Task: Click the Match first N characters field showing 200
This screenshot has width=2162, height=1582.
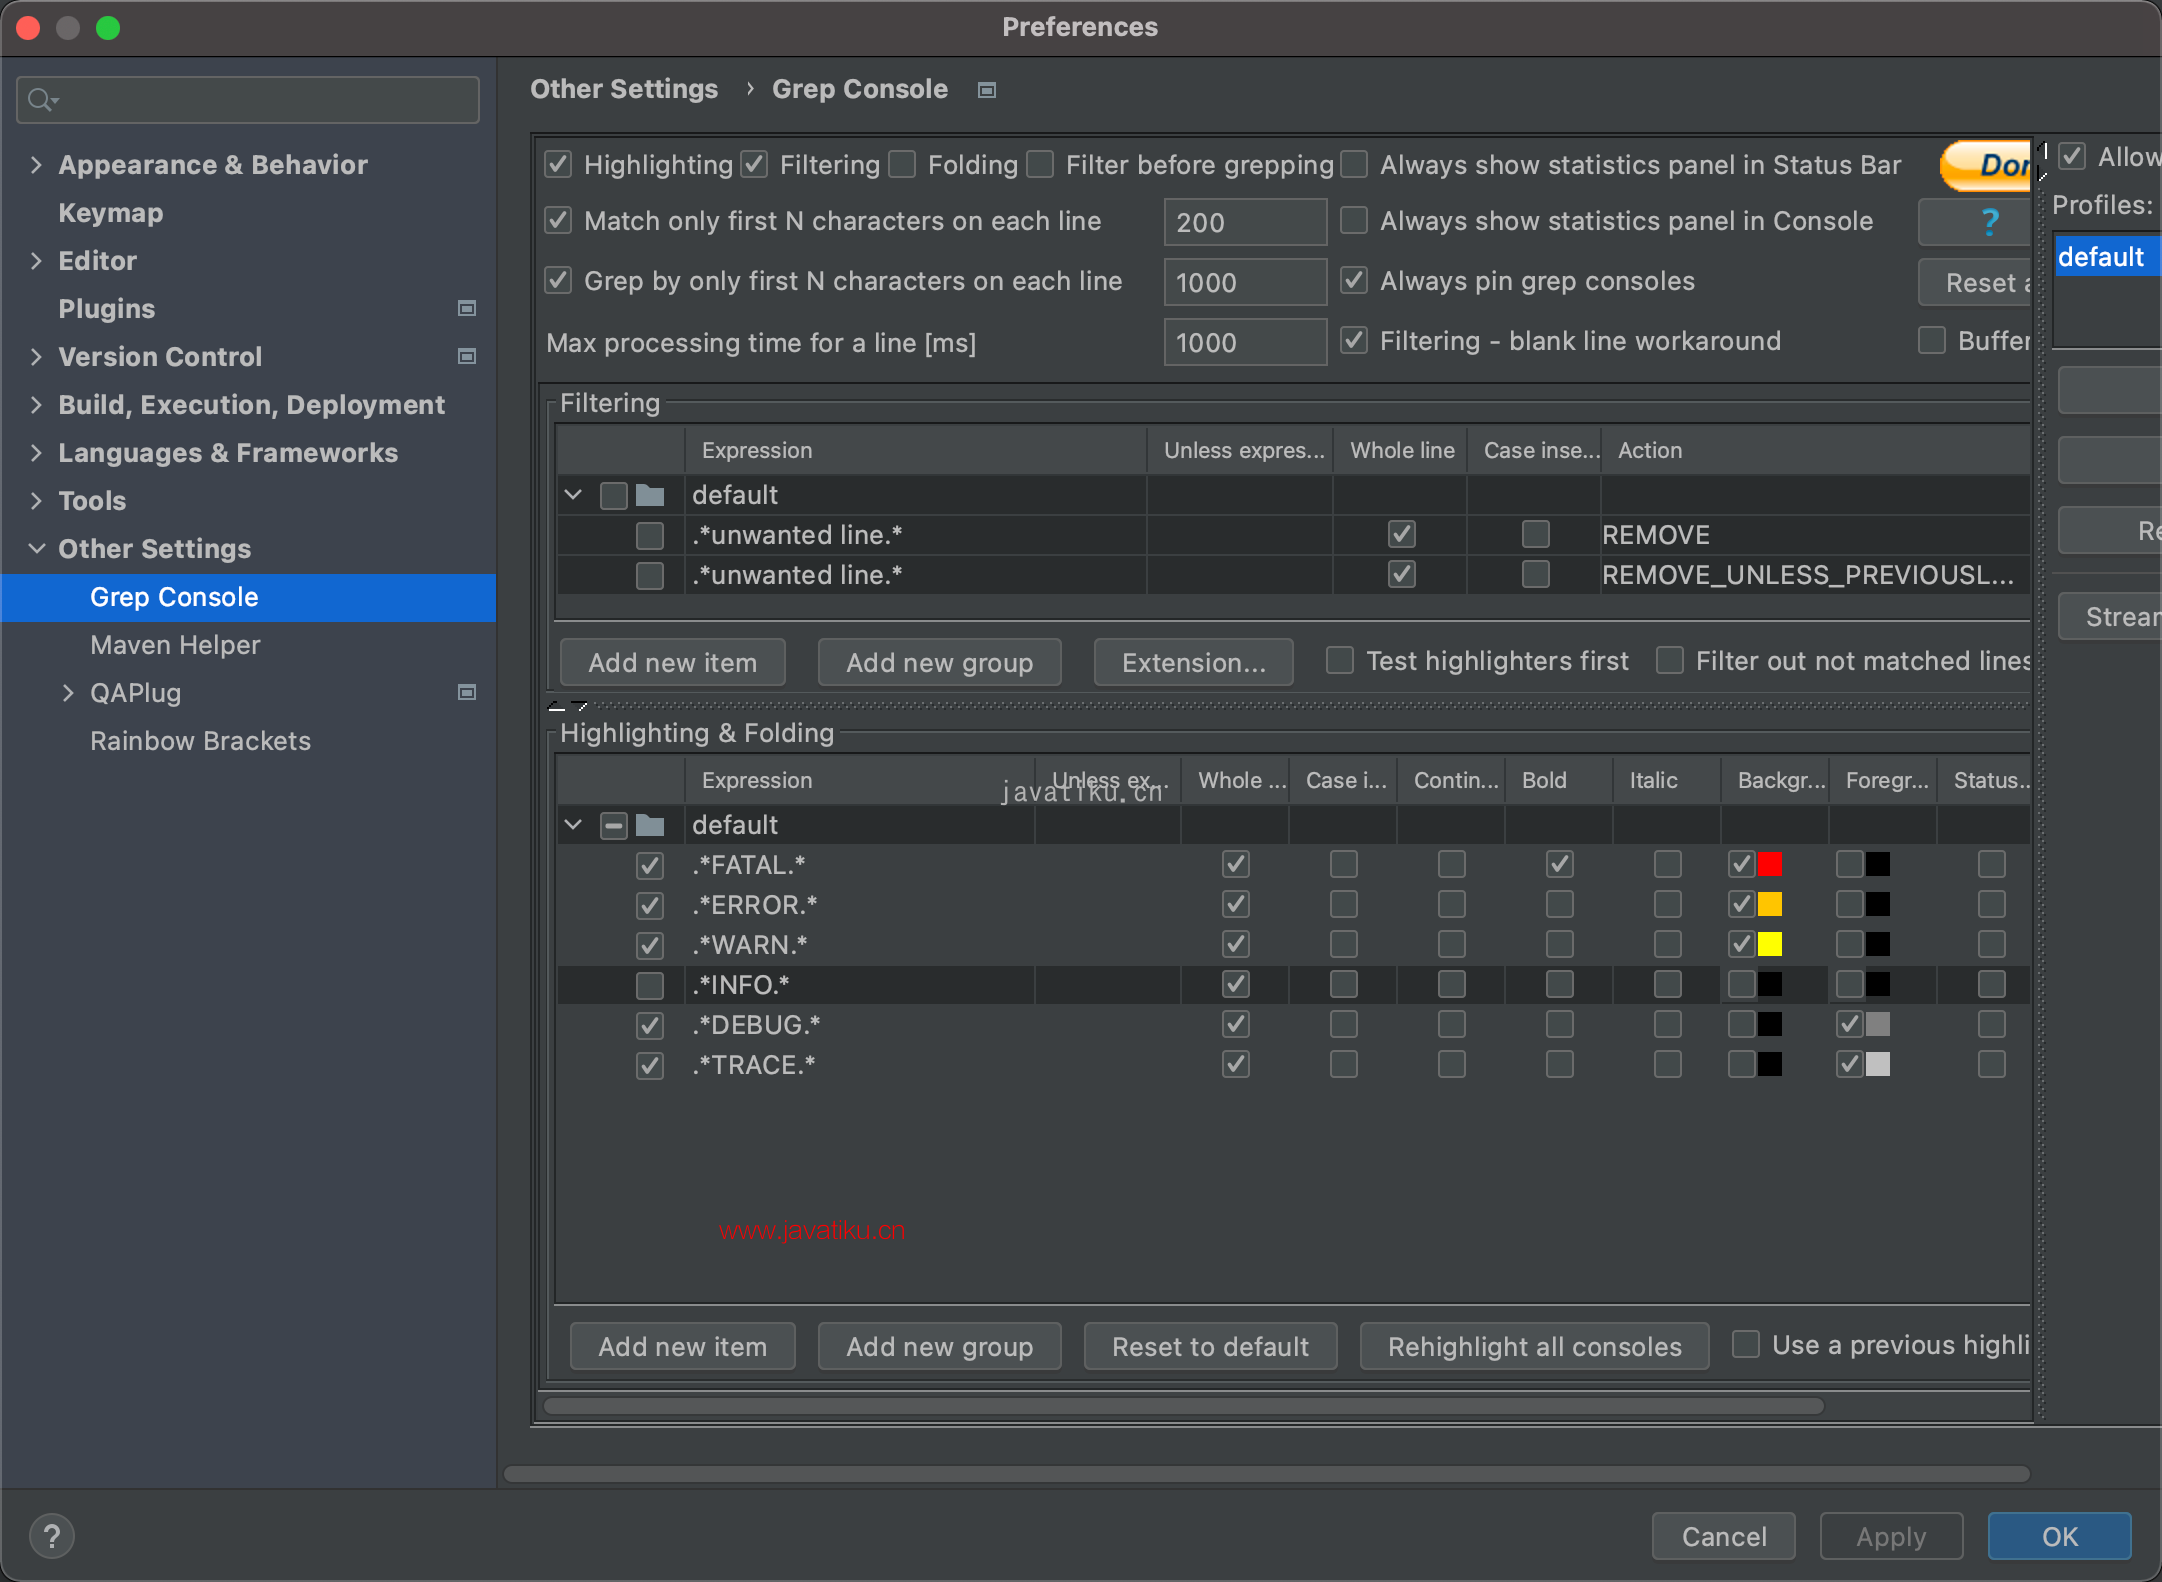Action: pos(1244,222)
